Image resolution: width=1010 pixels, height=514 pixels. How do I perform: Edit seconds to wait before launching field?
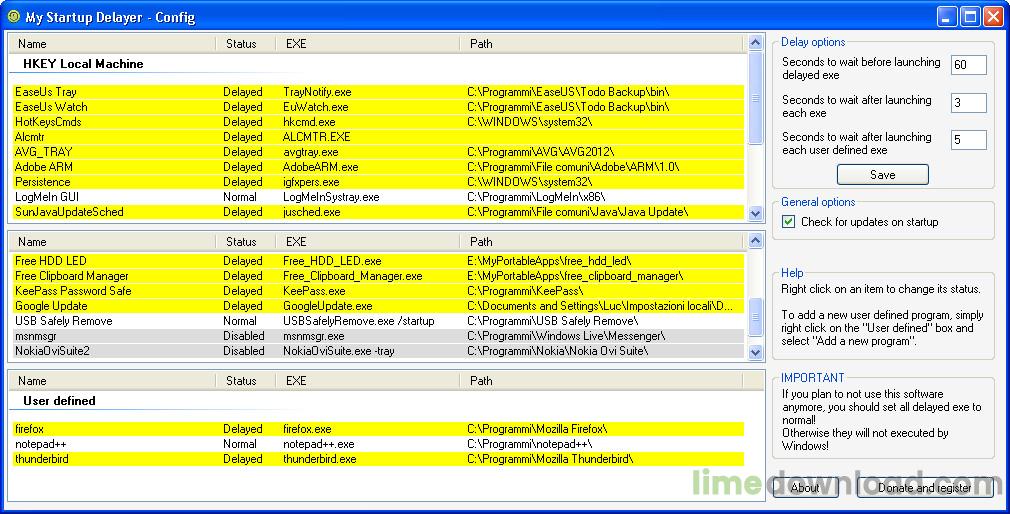click(x=968, y=65)
